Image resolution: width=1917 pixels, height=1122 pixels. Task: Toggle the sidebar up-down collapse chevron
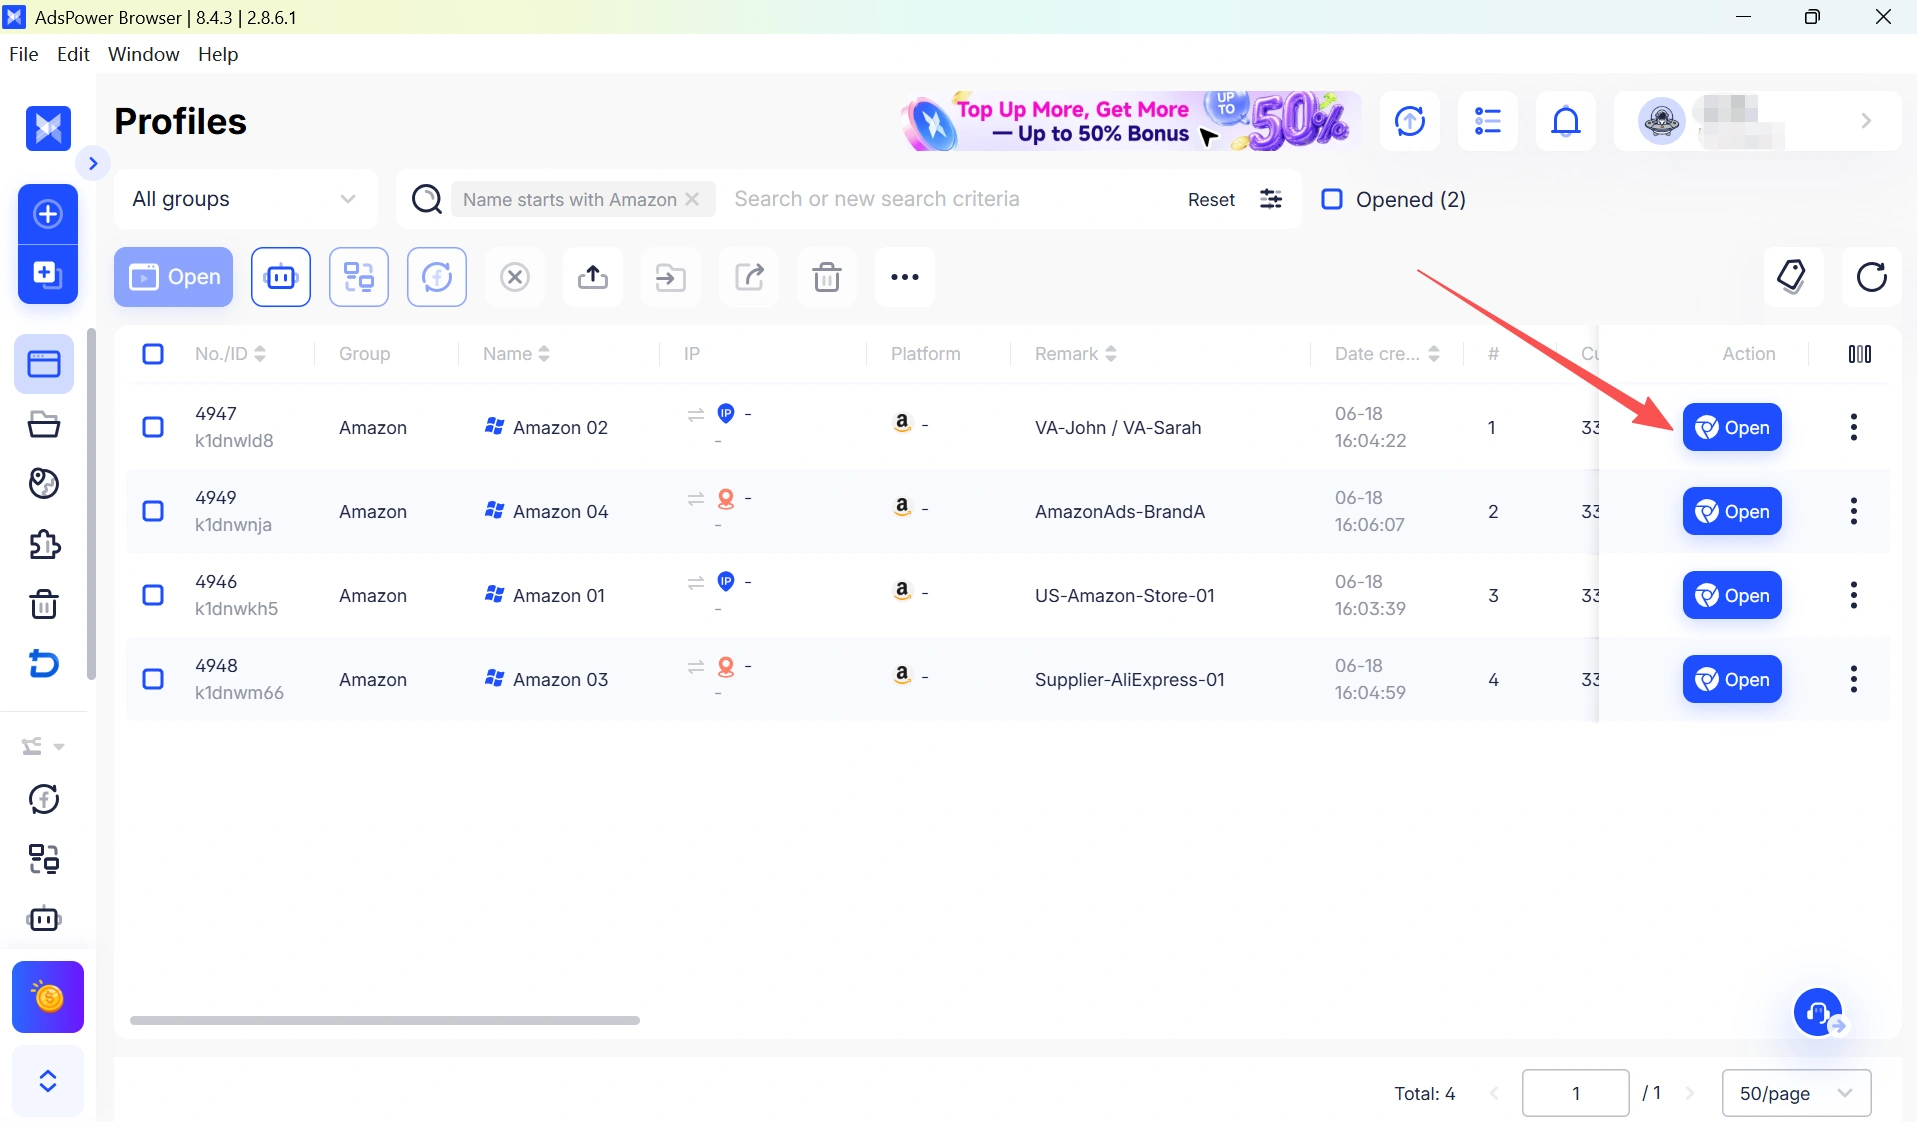pyautogui.click(x=48, y=1081)
